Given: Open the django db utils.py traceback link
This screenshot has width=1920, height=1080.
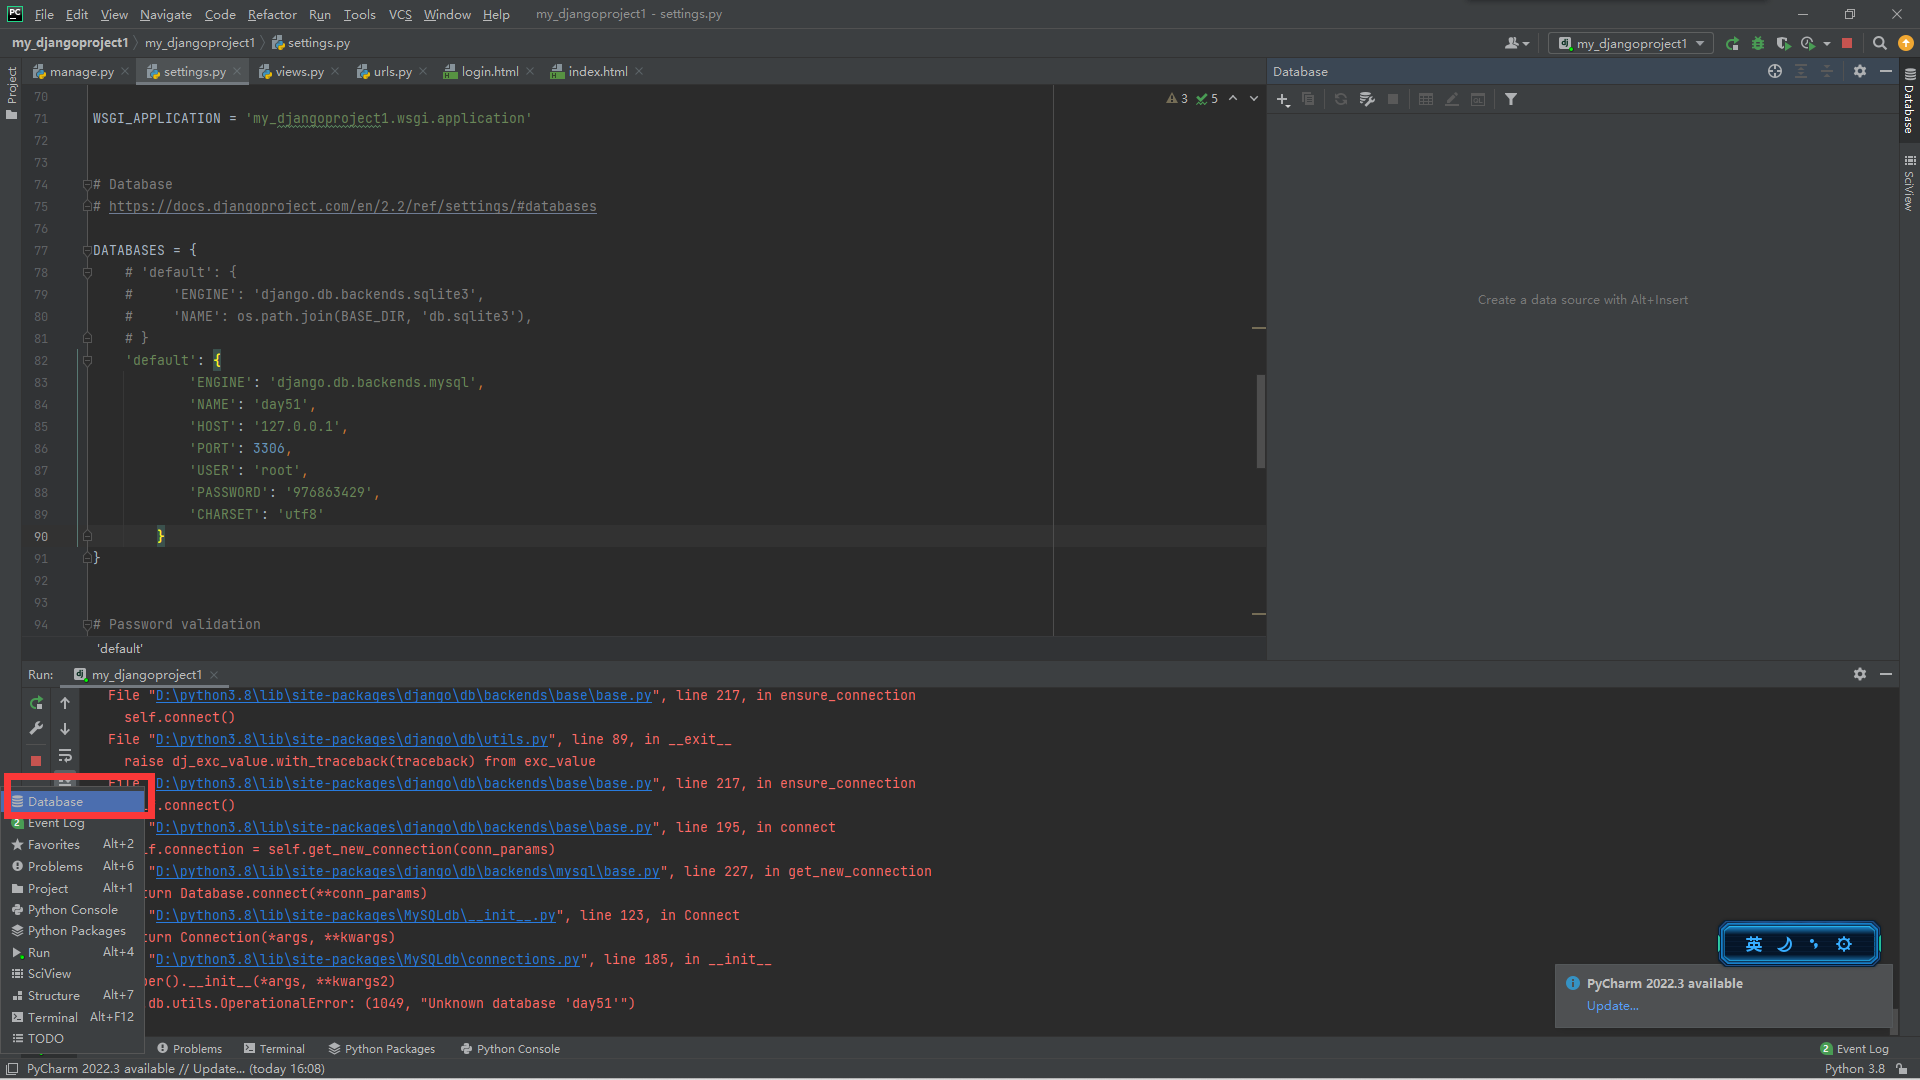Looking at the screenshot, I should point(351,739).
